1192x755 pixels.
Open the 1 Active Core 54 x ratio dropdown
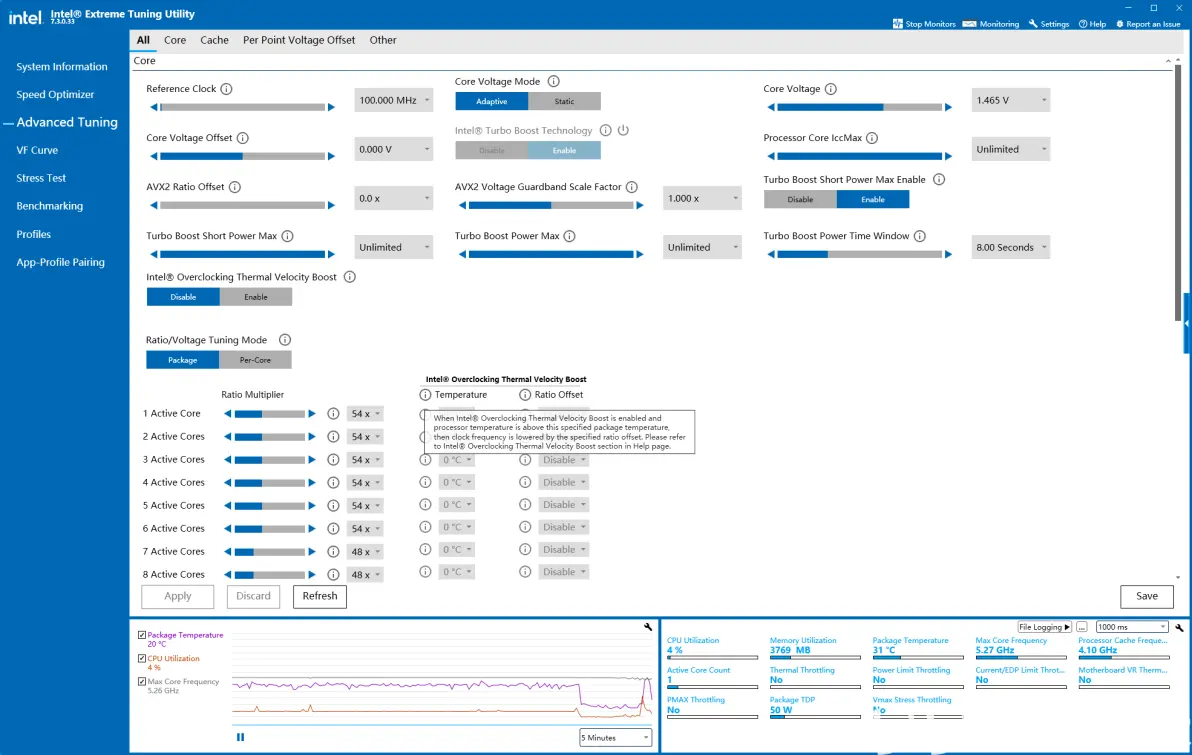click(365, 414)
